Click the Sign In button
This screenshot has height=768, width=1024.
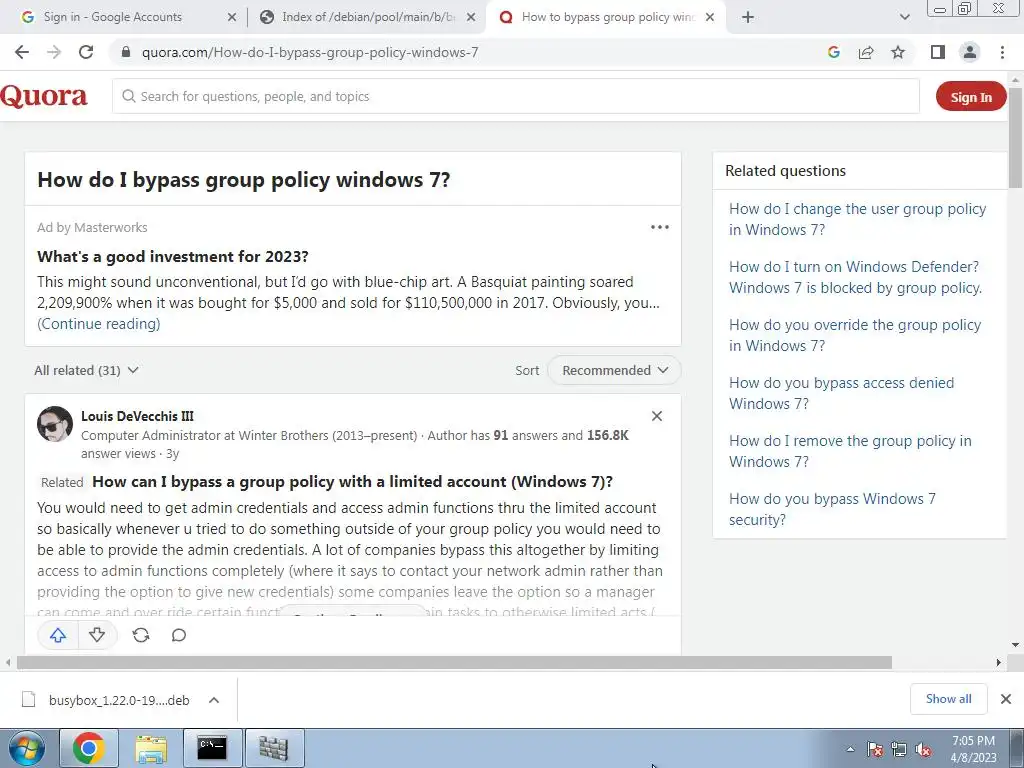pyautogui.click(x=971, y=97)
